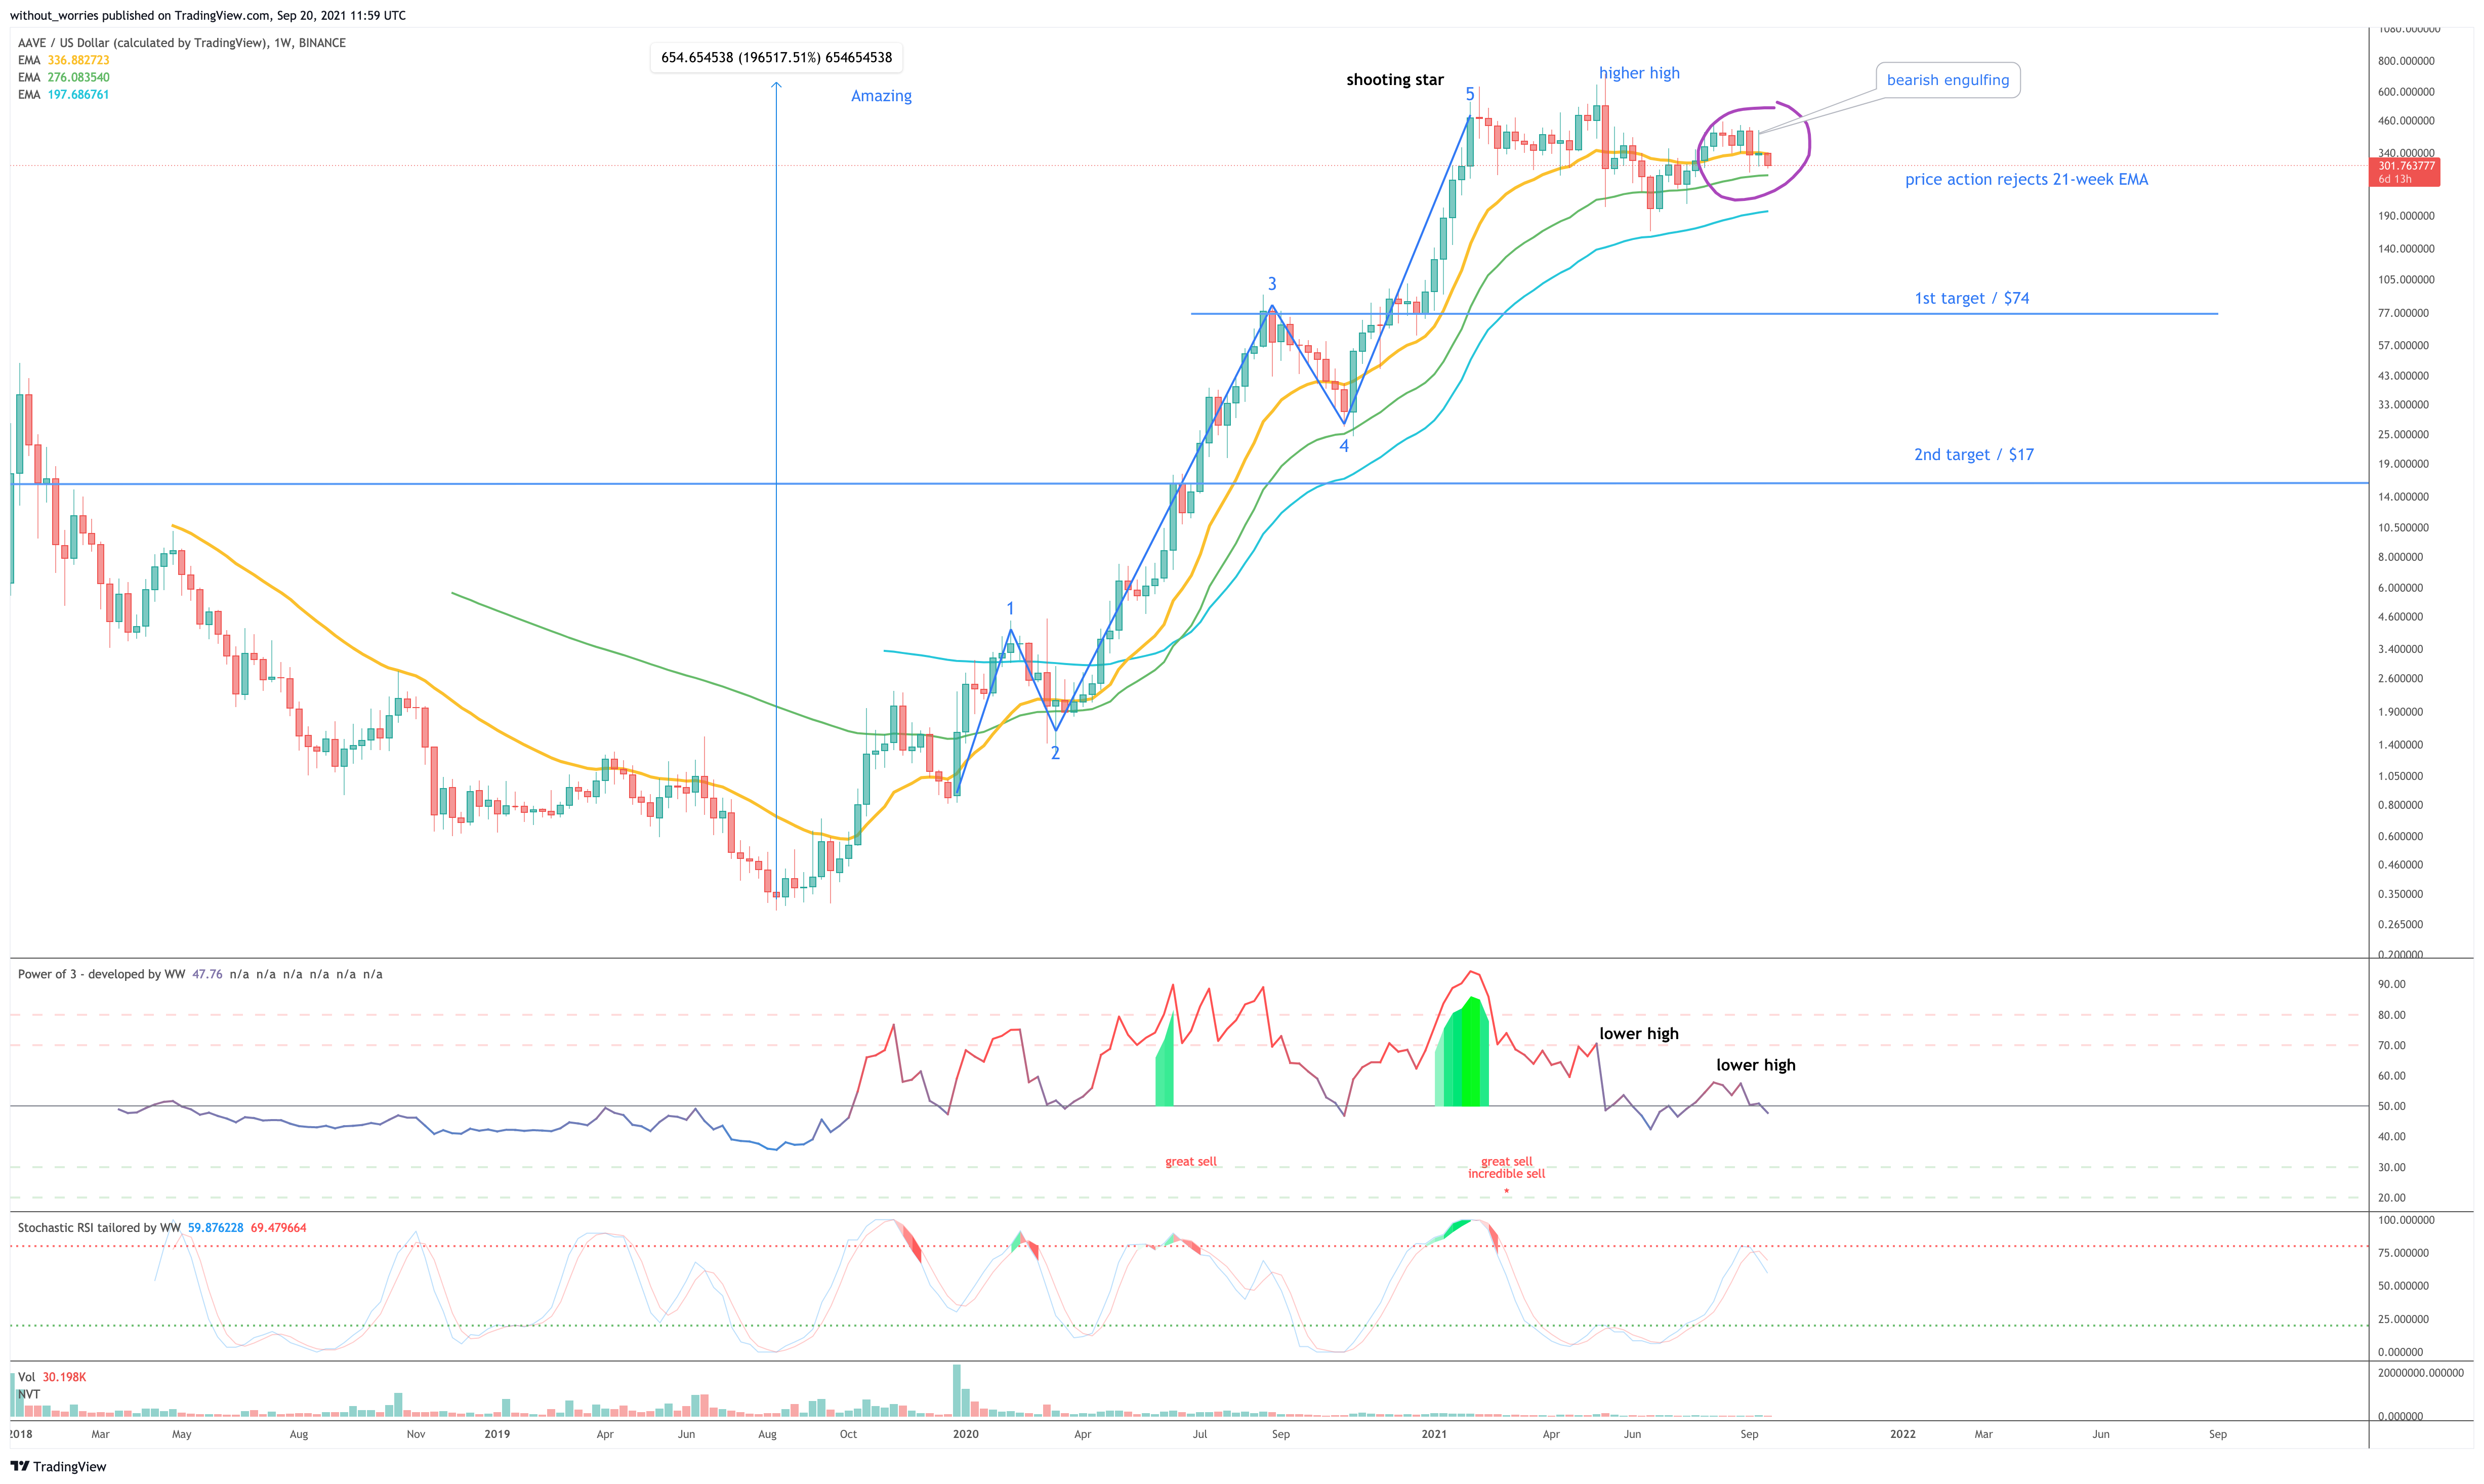2484x1484 pixels.
Task: Select the 'higher high' annotation
Action: click(1639, 73)
